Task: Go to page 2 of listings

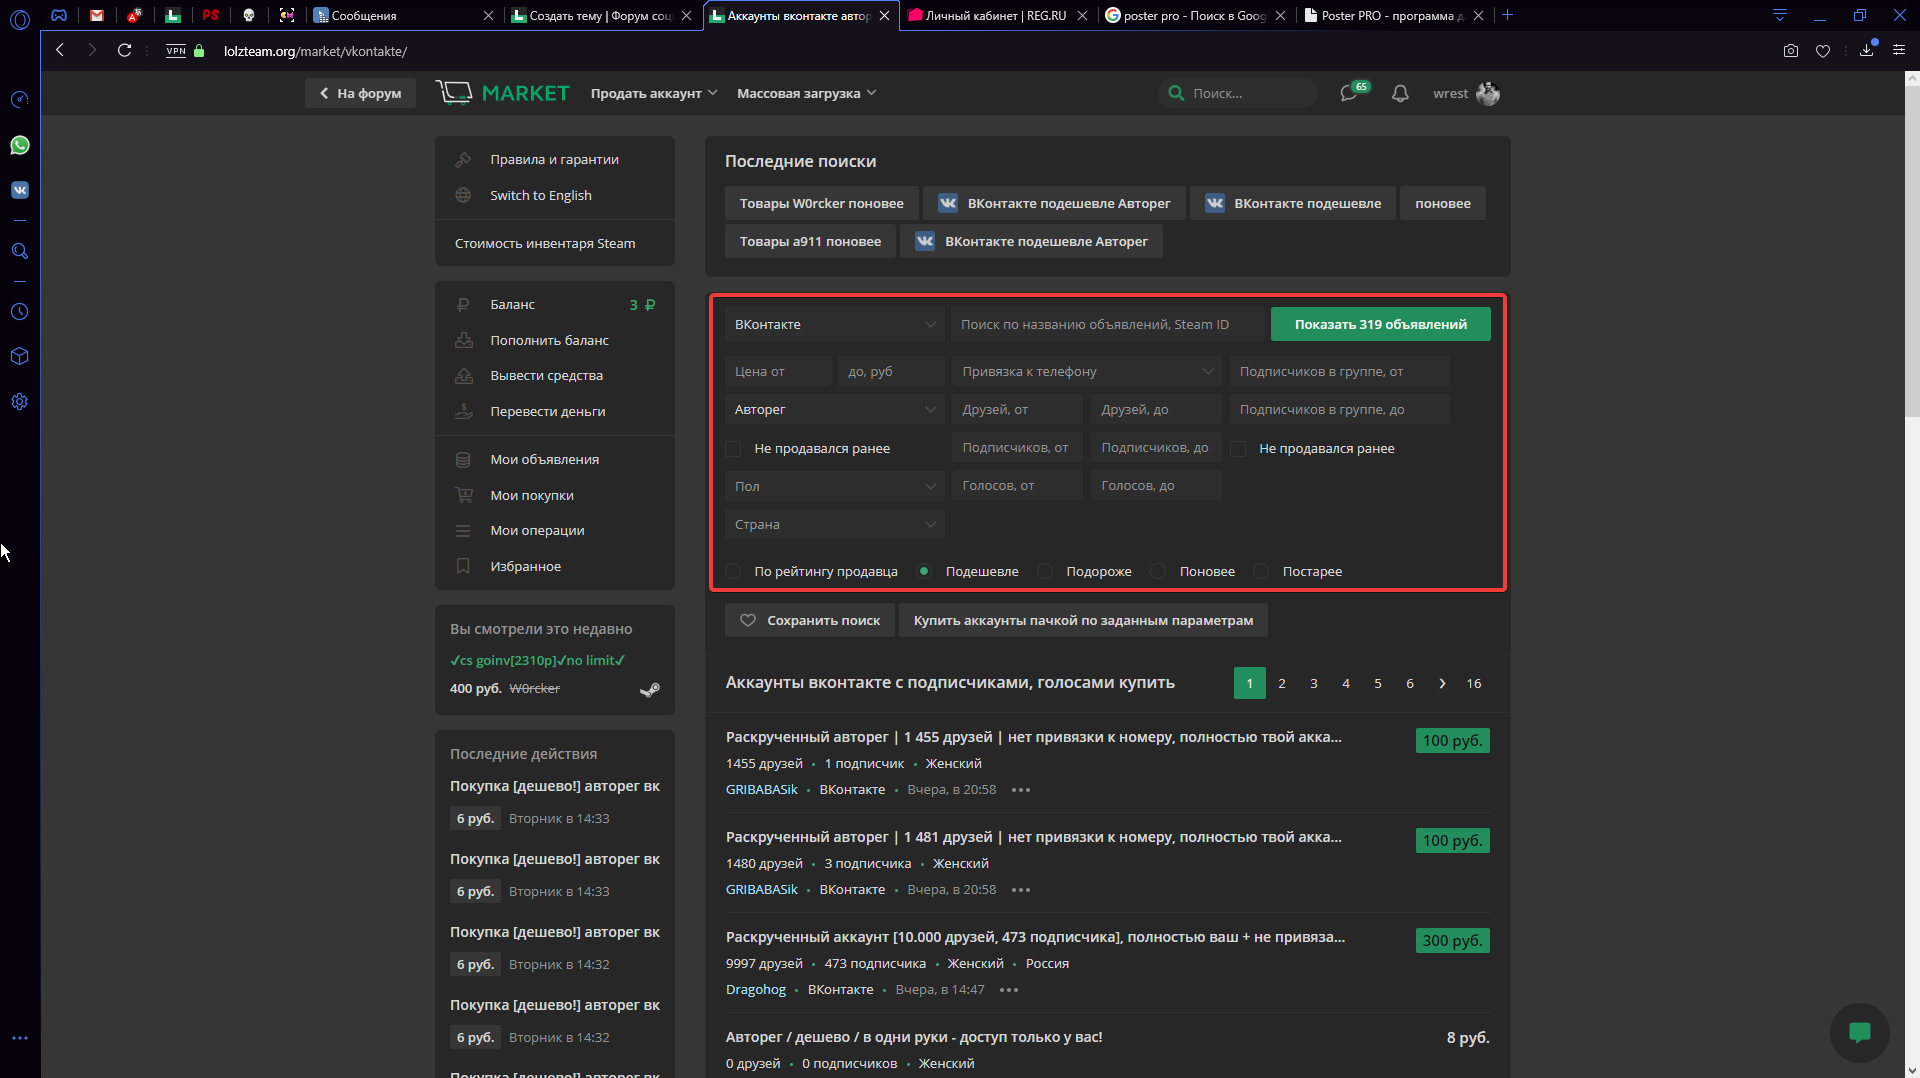Action: coord(1281,683)
